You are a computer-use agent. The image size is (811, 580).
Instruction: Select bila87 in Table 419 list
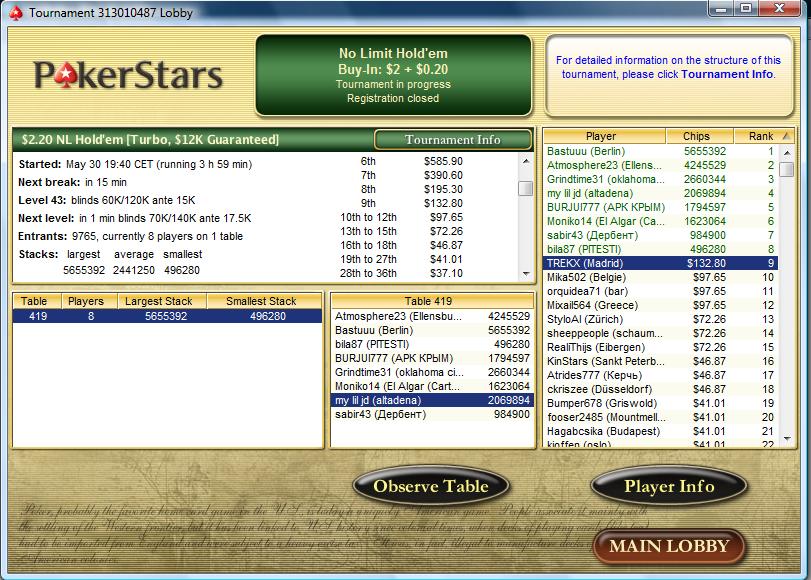(432, 344)
